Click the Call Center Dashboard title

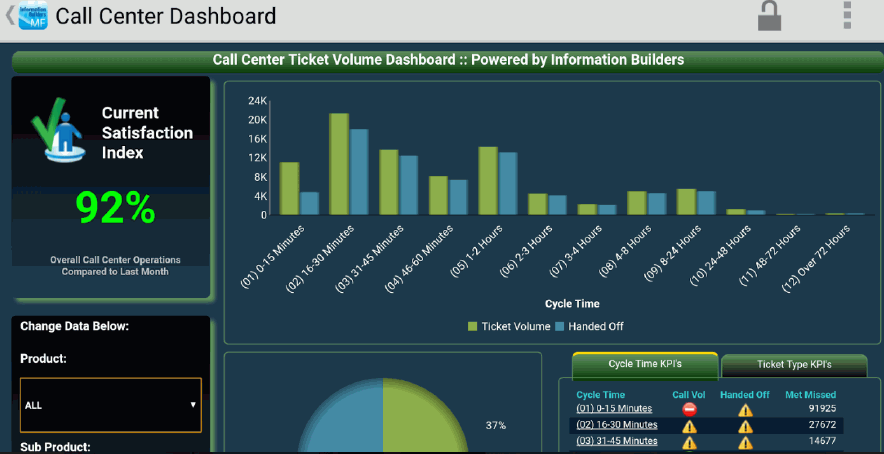coord(166,16)
